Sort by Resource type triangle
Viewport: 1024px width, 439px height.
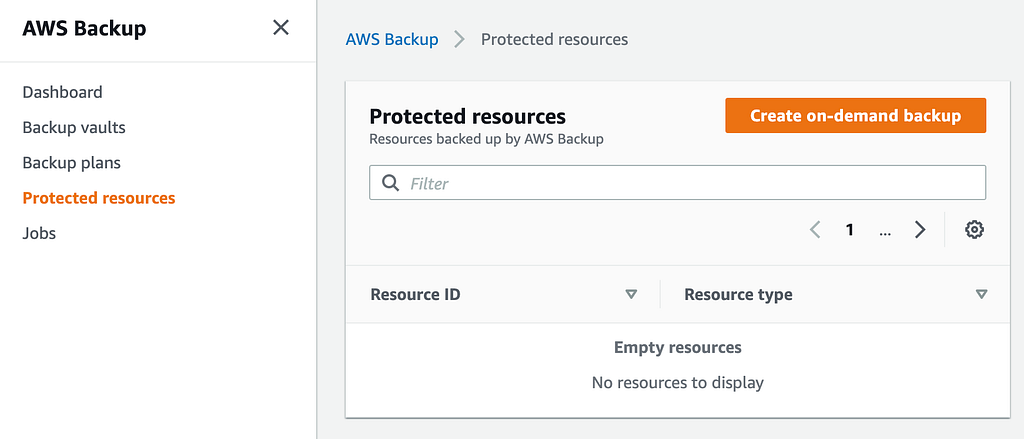point(981,295)
